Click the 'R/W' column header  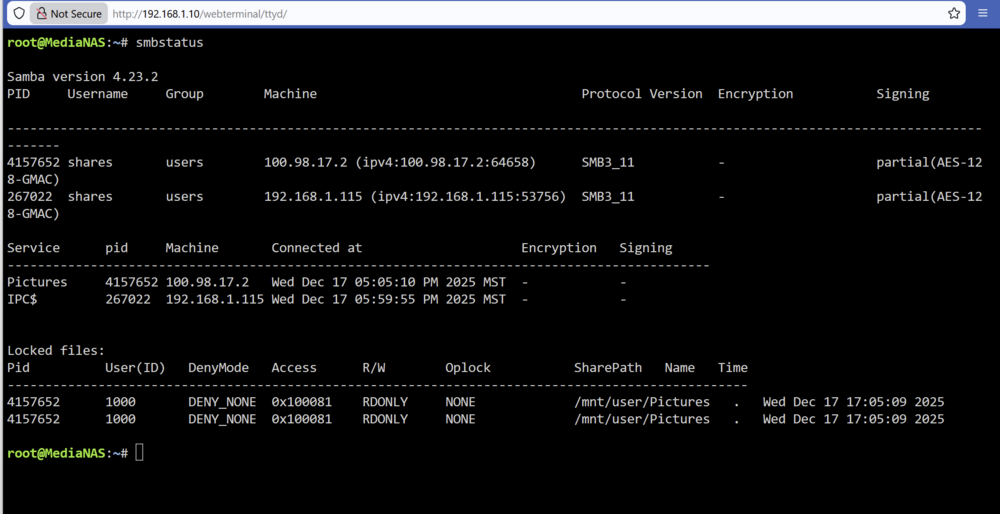coord(374,368)
